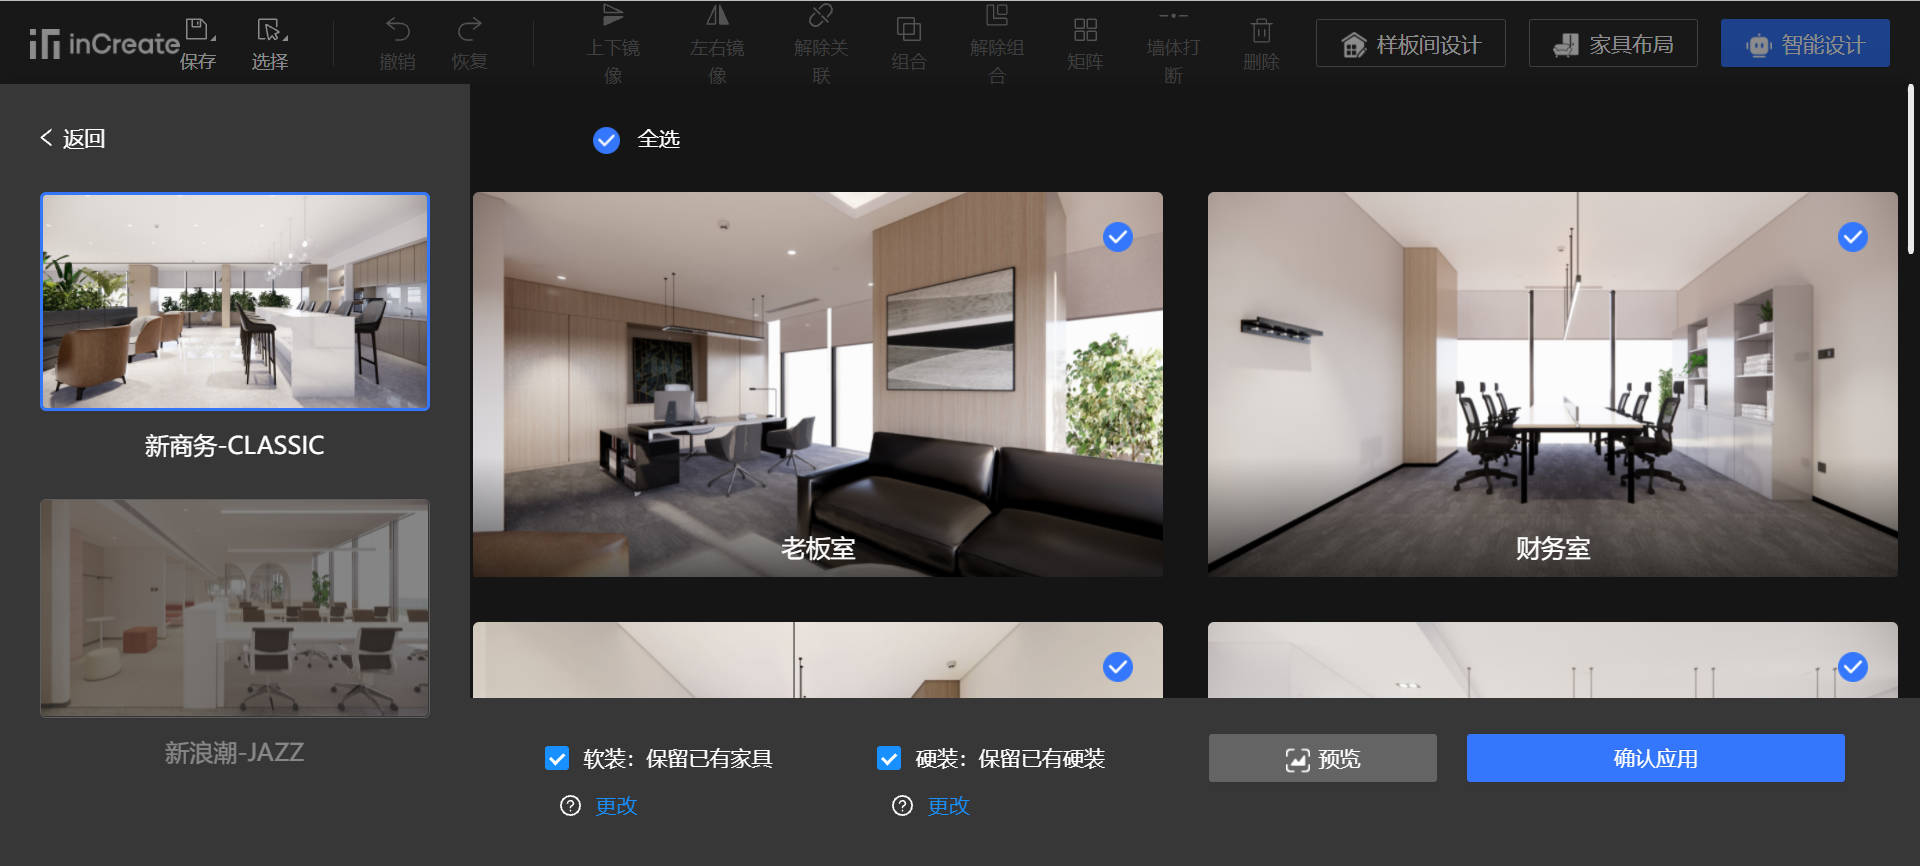1920x866 pixels.
Task: Toggle 软装: 保留已有家具 checkbox
Action: tap(557, 758)
